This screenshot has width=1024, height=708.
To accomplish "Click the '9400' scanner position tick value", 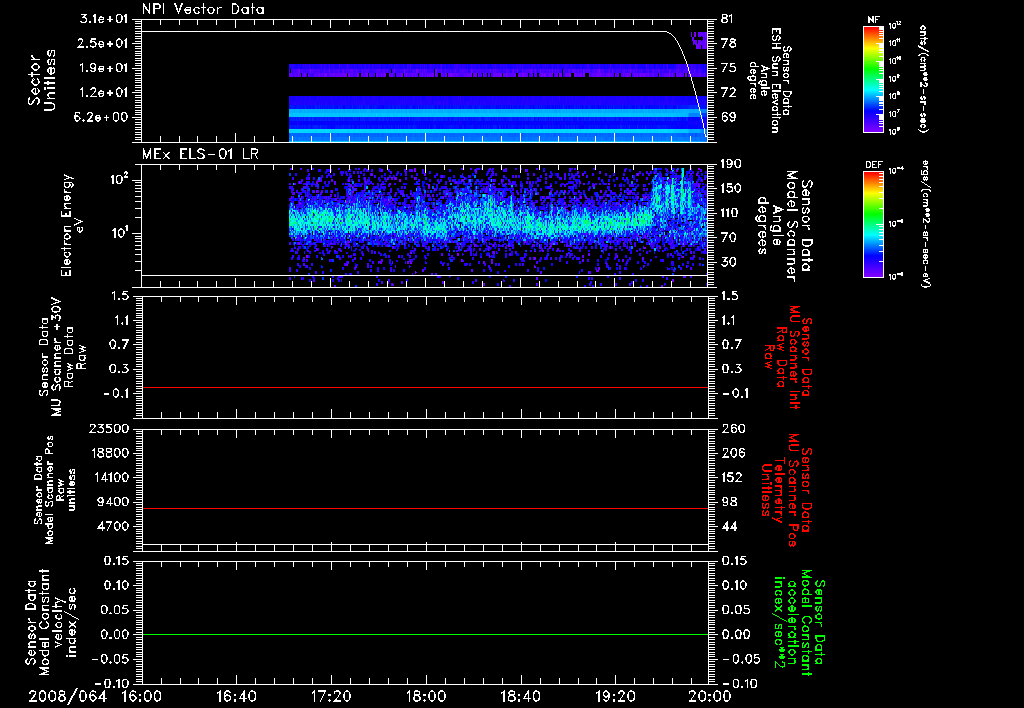I will 113,502.
